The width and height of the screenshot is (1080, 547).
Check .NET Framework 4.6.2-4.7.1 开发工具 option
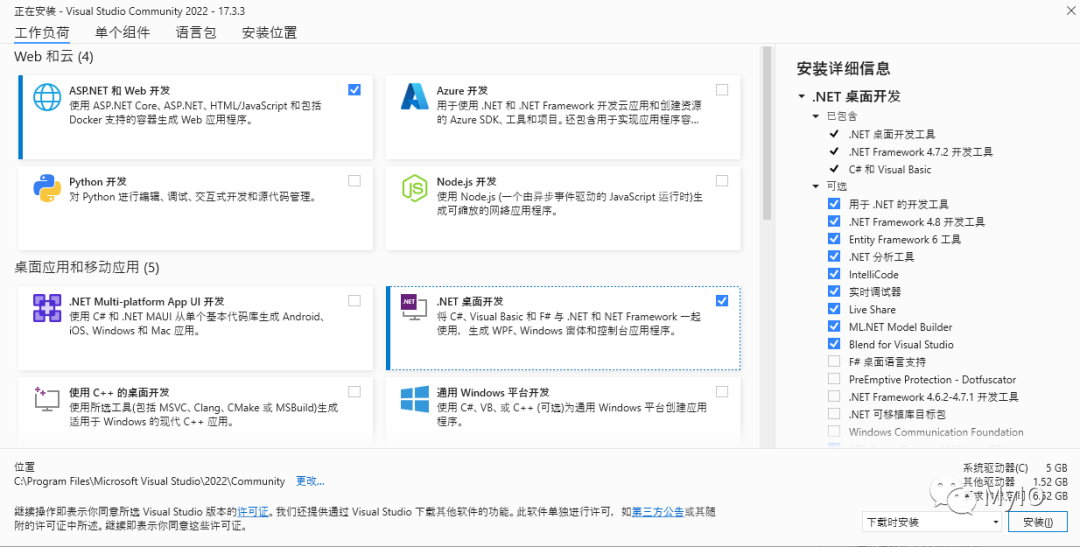[x=834, y=397]
